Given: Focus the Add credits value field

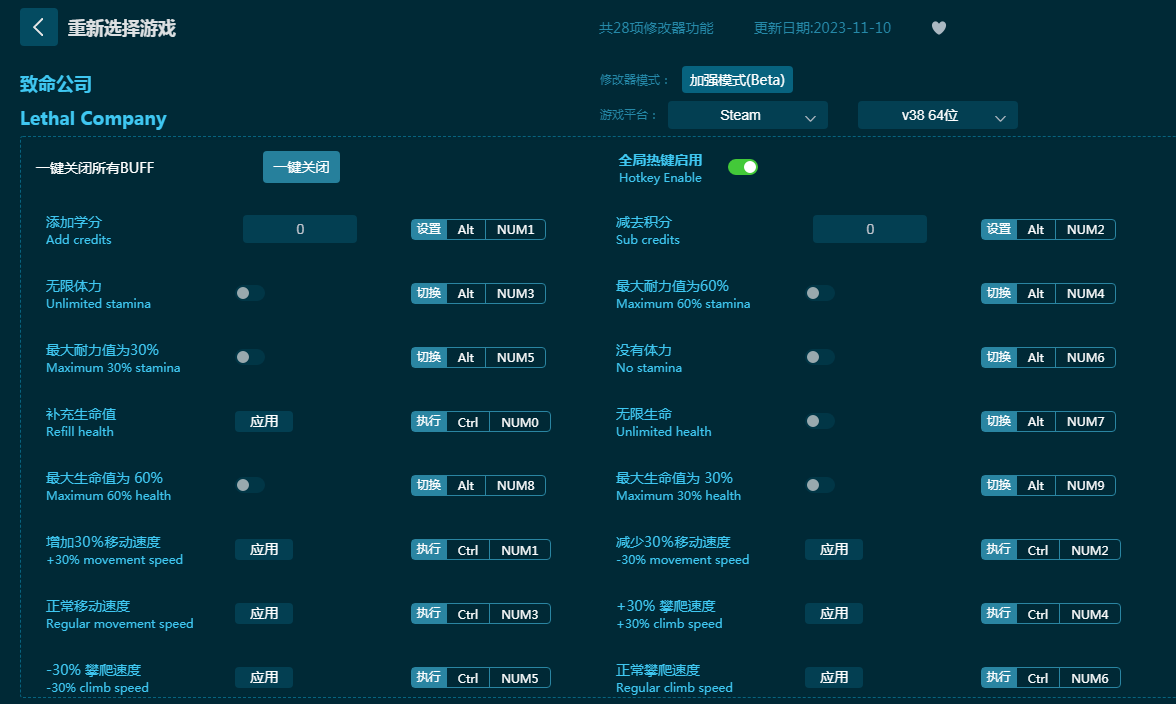Looking at the screenshot, I should click(x=300, y=229).
